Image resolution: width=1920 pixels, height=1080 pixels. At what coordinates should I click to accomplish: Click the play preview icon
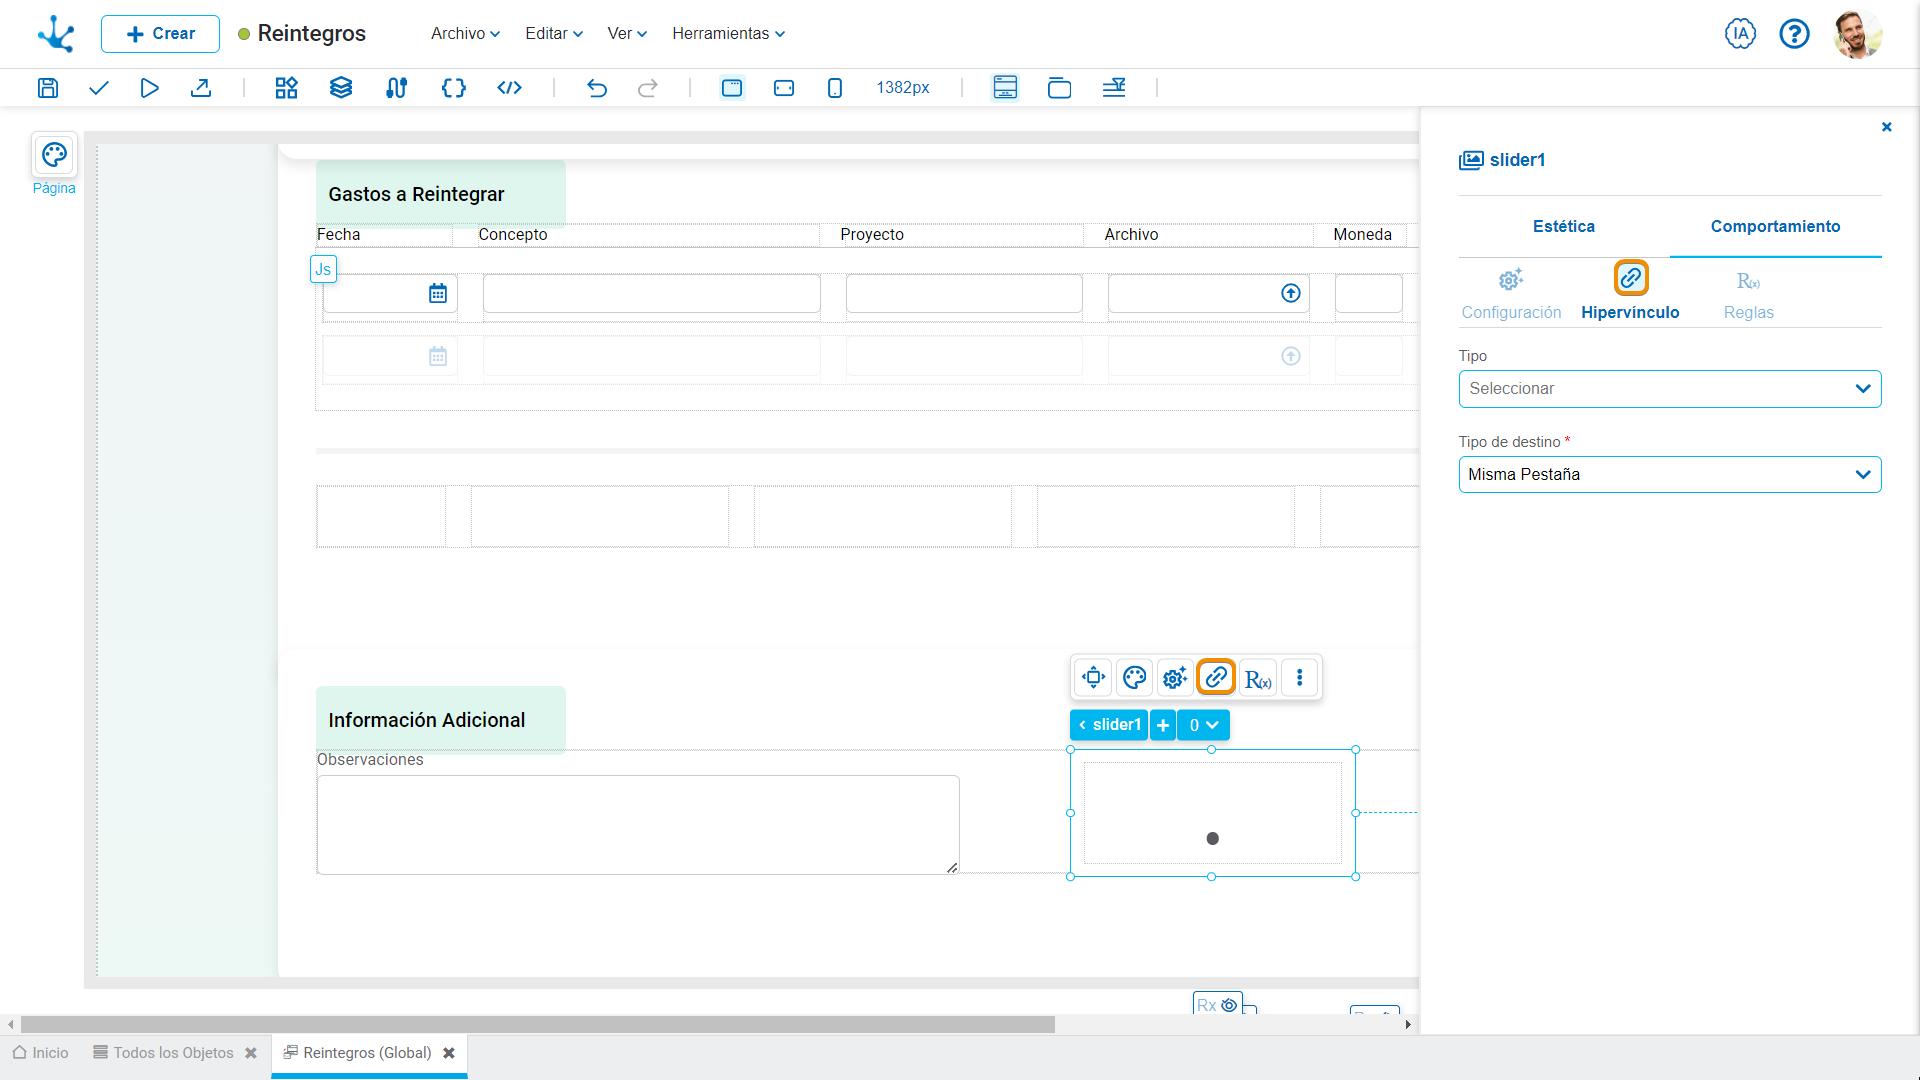[149, 88]
